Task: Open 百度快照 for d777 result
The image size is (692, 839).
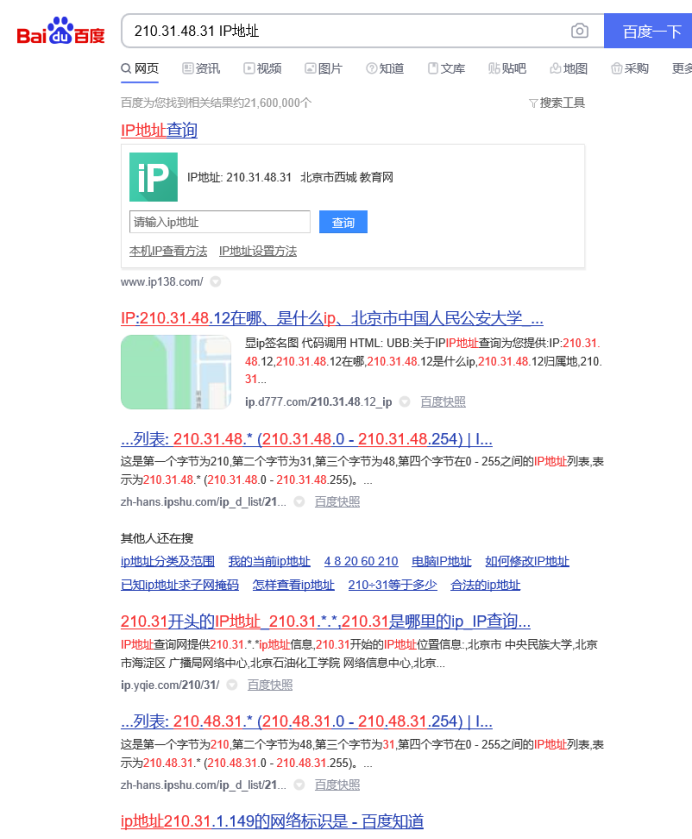Action: tap(443, 401)
